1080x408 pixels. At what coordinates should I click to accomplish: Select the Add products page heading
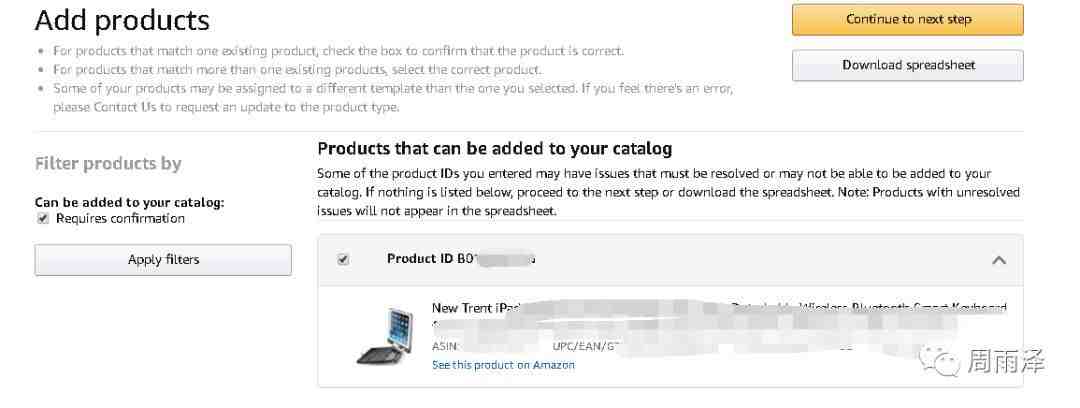122,20
